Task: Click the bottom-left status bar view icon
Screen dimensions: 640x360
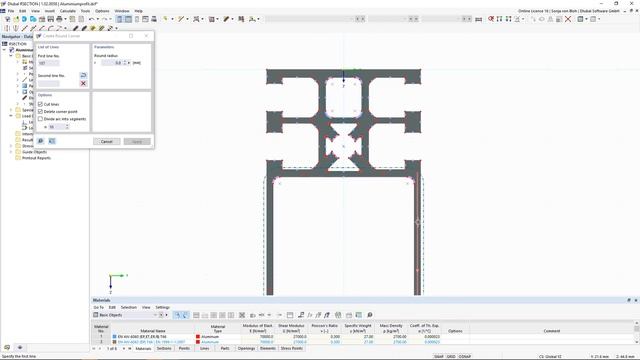Action: pyautogui.click(x=7, y=347)
